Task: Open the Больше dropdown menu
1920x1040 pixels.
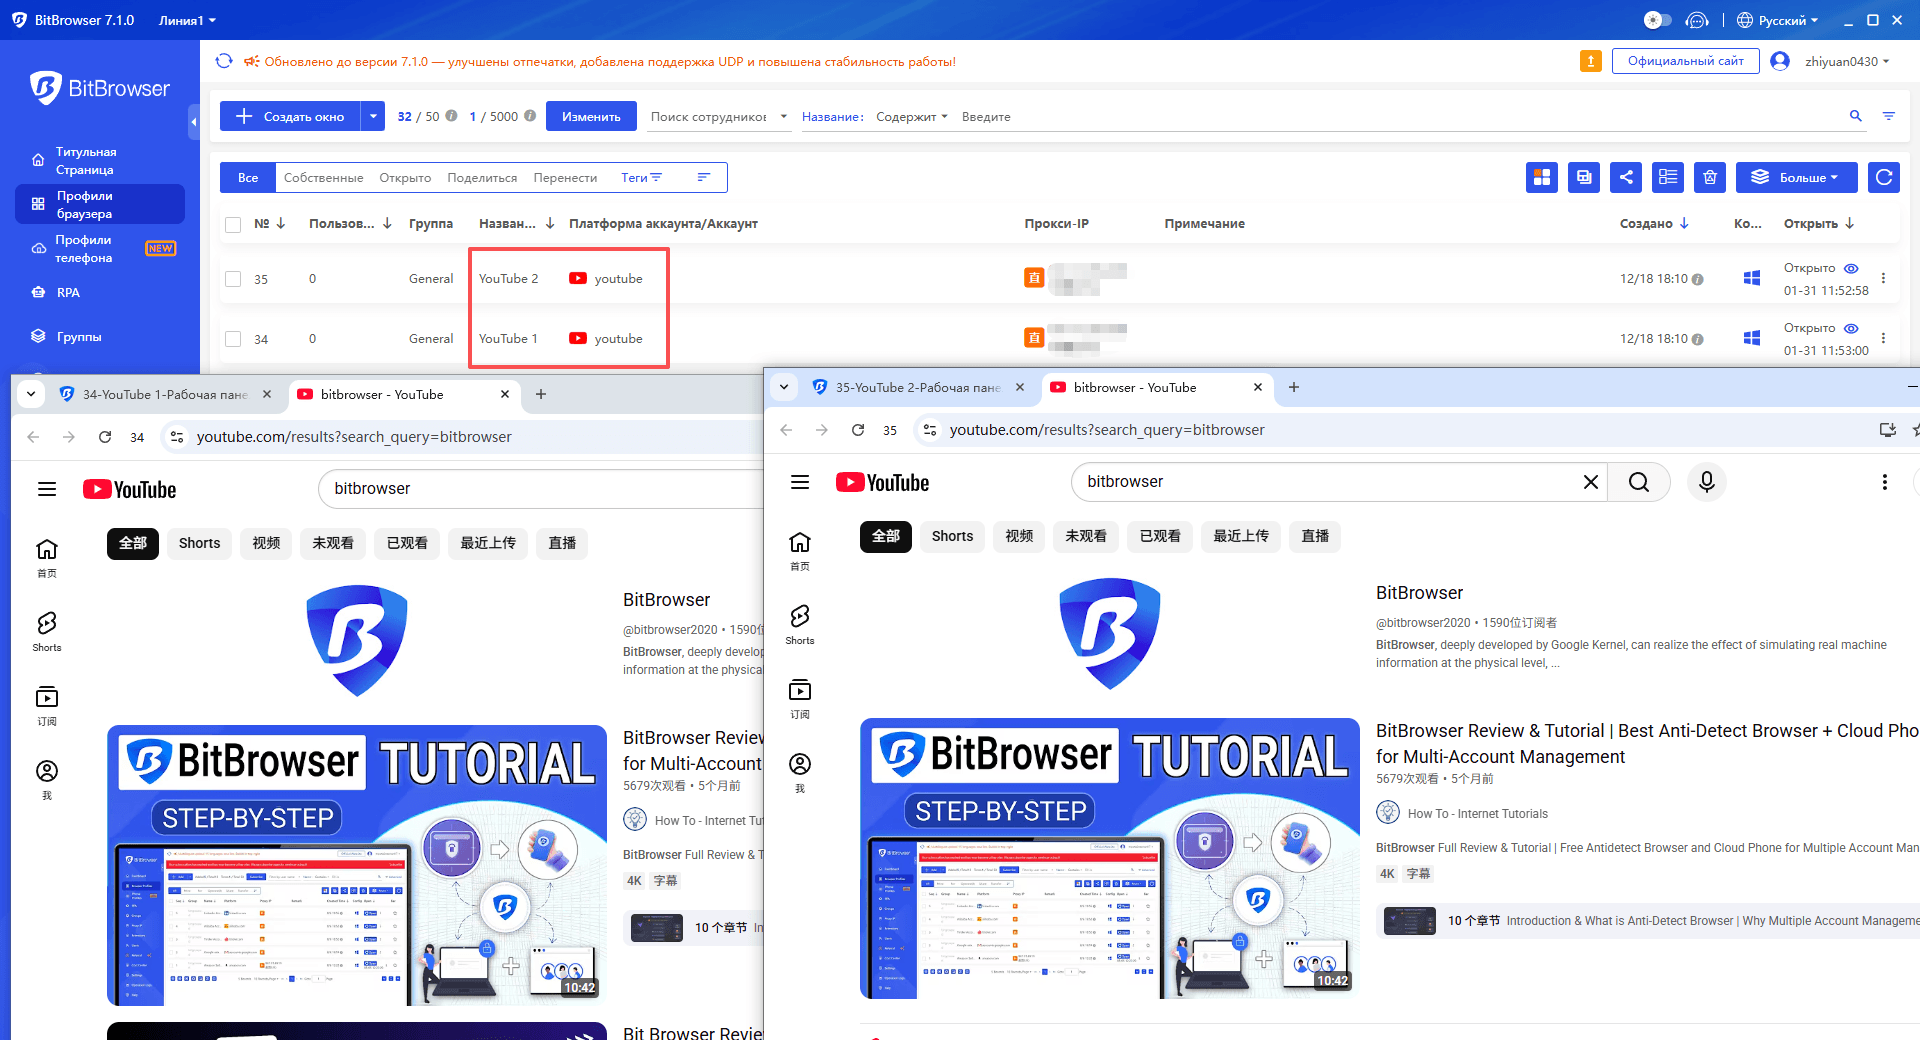Action: 1796,177
